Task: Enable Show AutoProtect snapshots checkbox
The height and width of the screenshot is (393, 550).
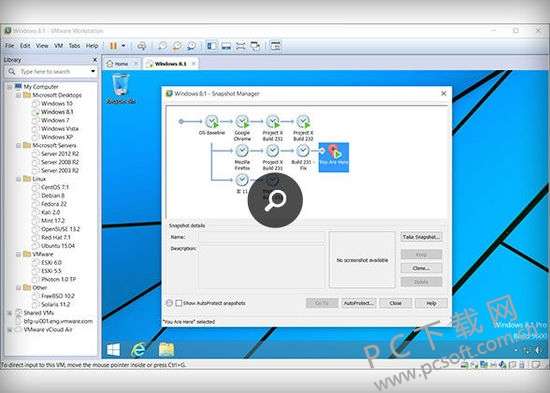Action: [x=179, y=303]
